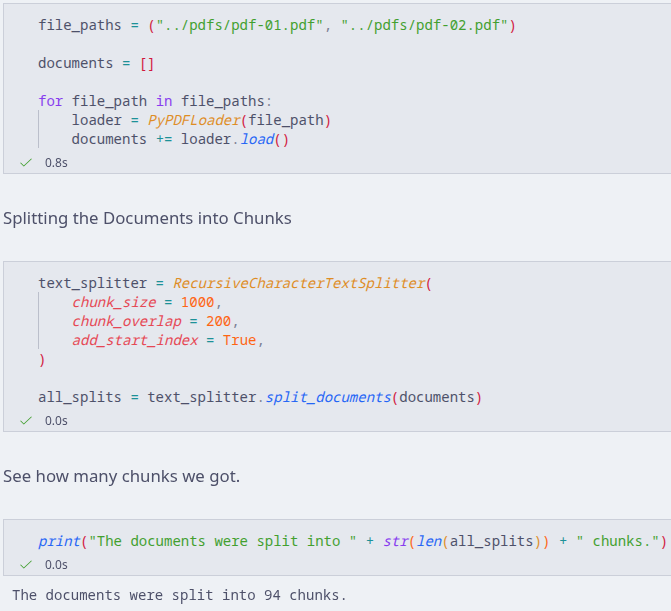Click the green success checkmark beside 0.8s
The width and height of the screenshot is (671, 611).
pyautogui.click(x=26, y=163)
